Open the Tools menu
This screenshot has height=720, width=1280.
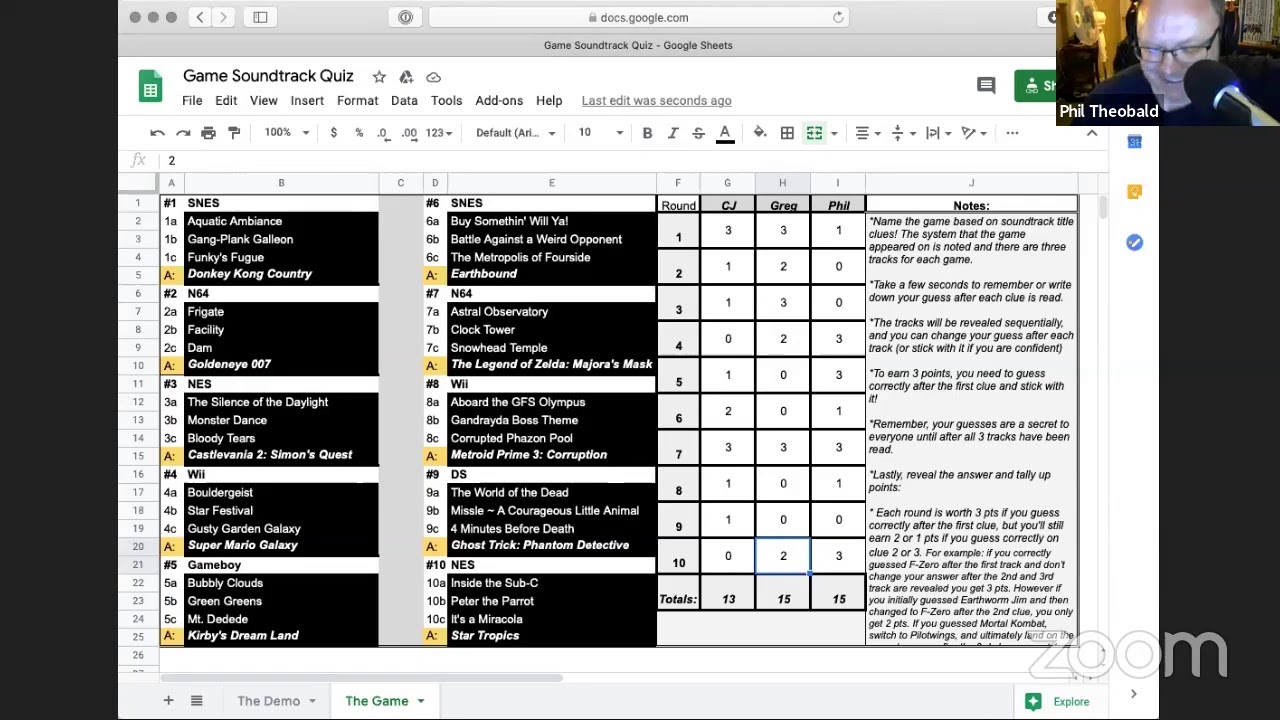point(446,101)
